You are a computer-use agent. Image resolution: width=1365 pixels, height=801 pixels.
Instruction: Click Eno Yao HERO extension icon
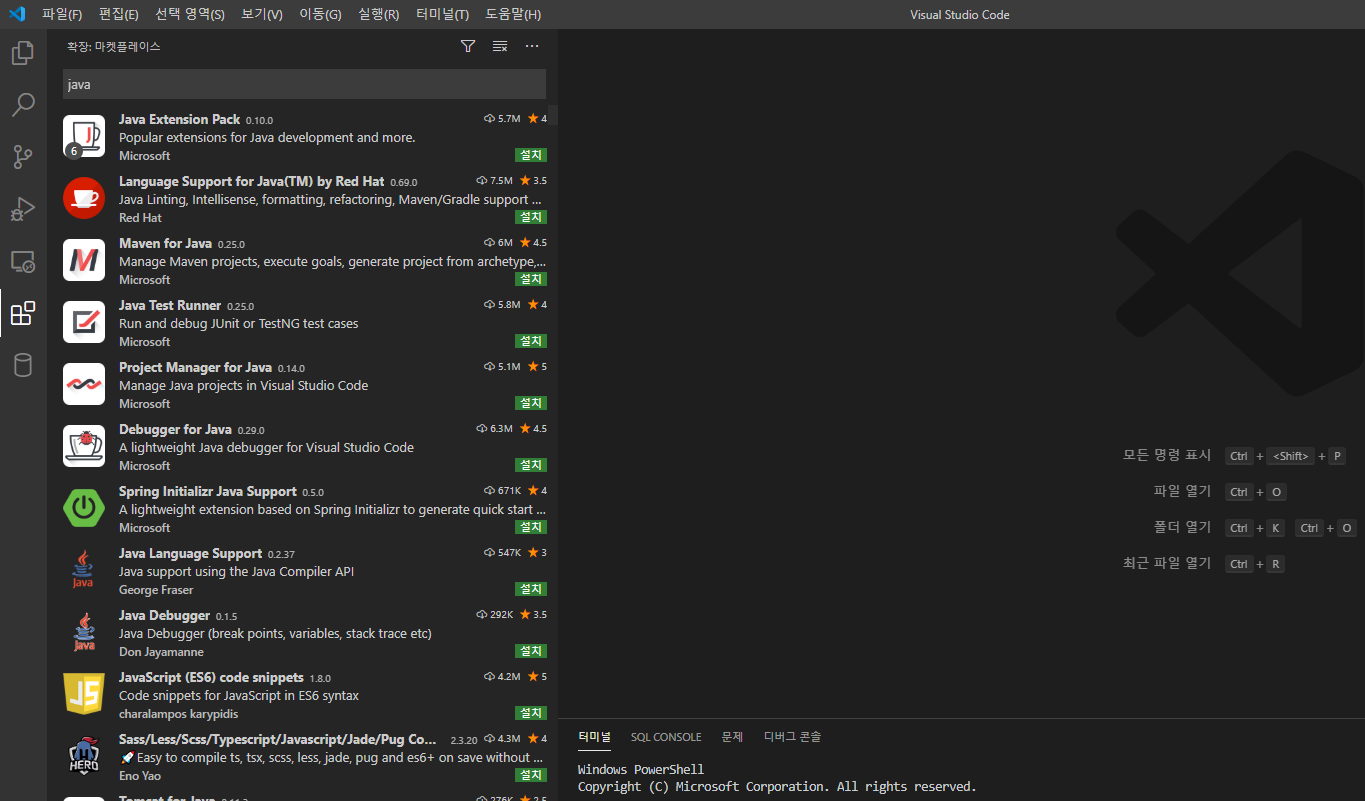(x=84, y=756)
